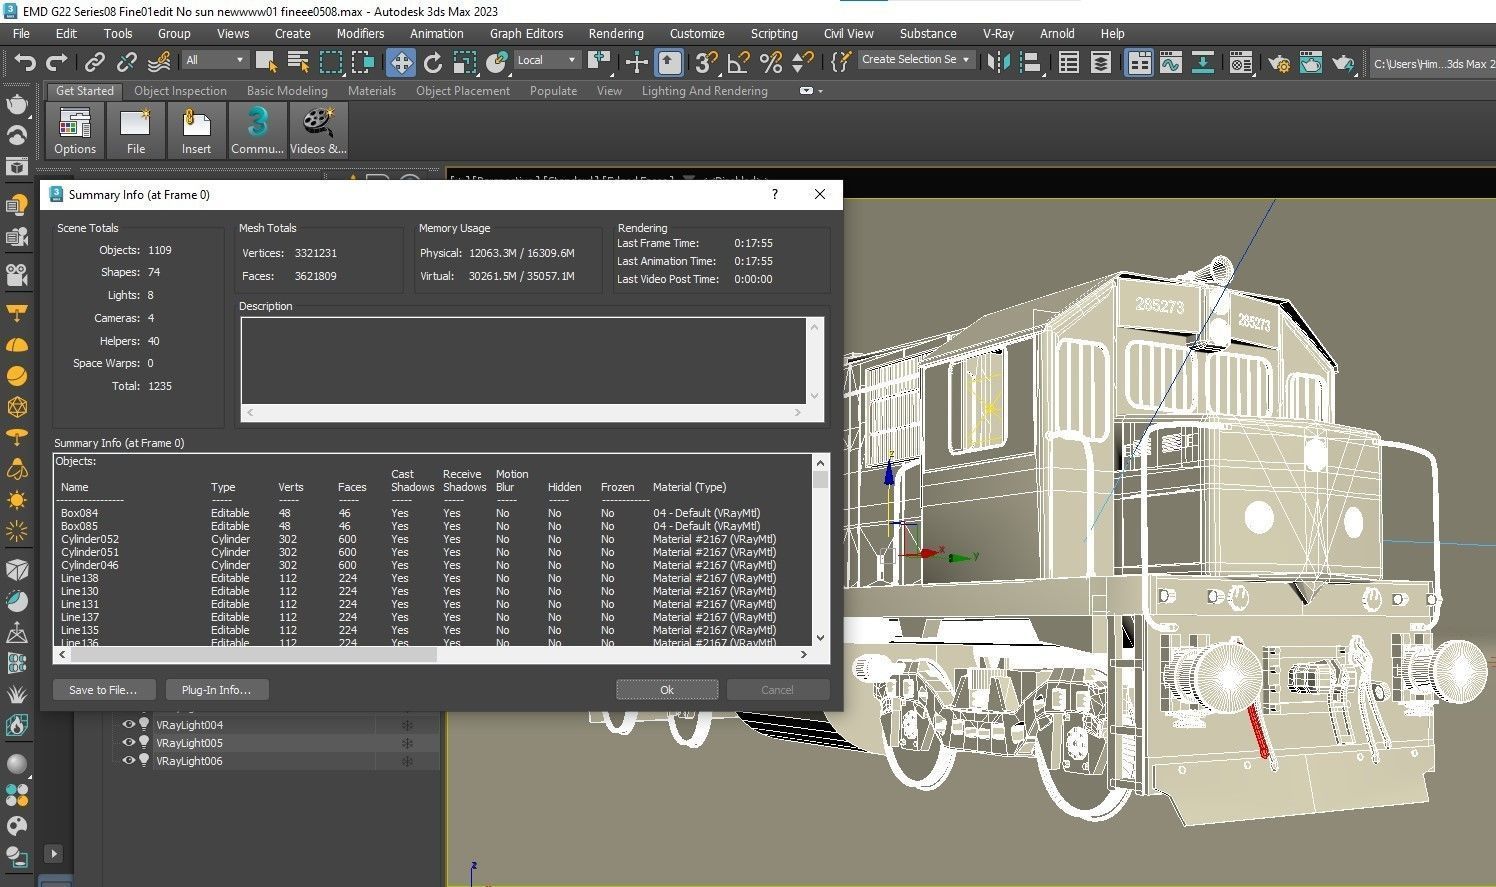1496x887 pixels.
Task: Click Select and Manipulate crosshair icon
Action: click(x=636, y=63)
